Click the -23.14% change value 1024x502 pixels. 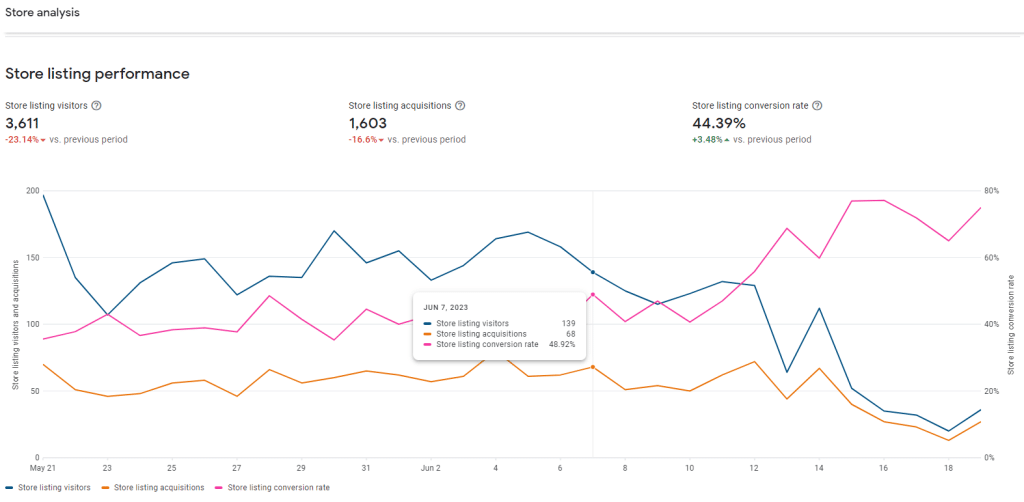pos(22,140)
